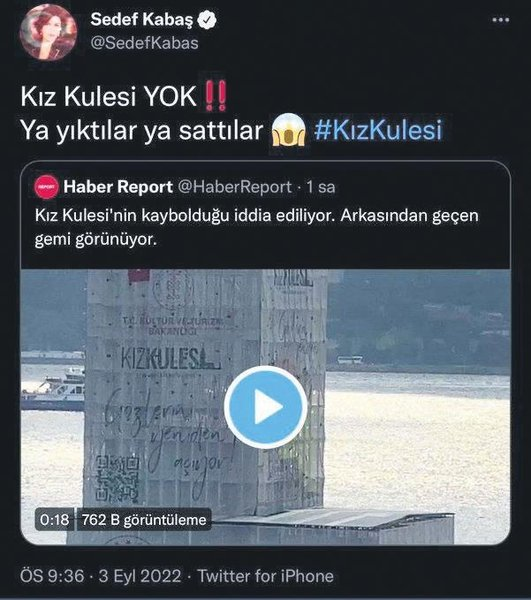Click the verified badge next to Sedef Kabaş
Image resolution: width=531 pixels, height=600 pixels.
207,20
